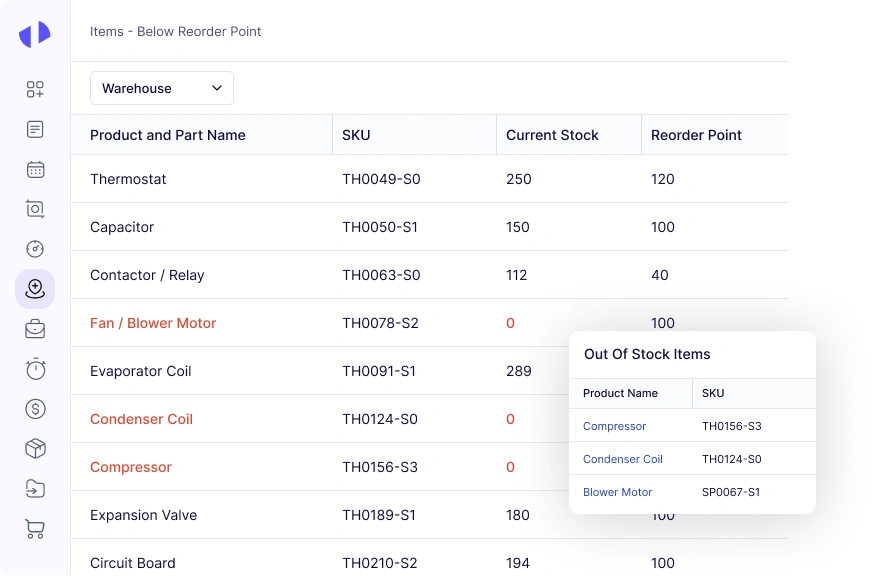Open the shopping cart sidebar icon

click(35, 529)
